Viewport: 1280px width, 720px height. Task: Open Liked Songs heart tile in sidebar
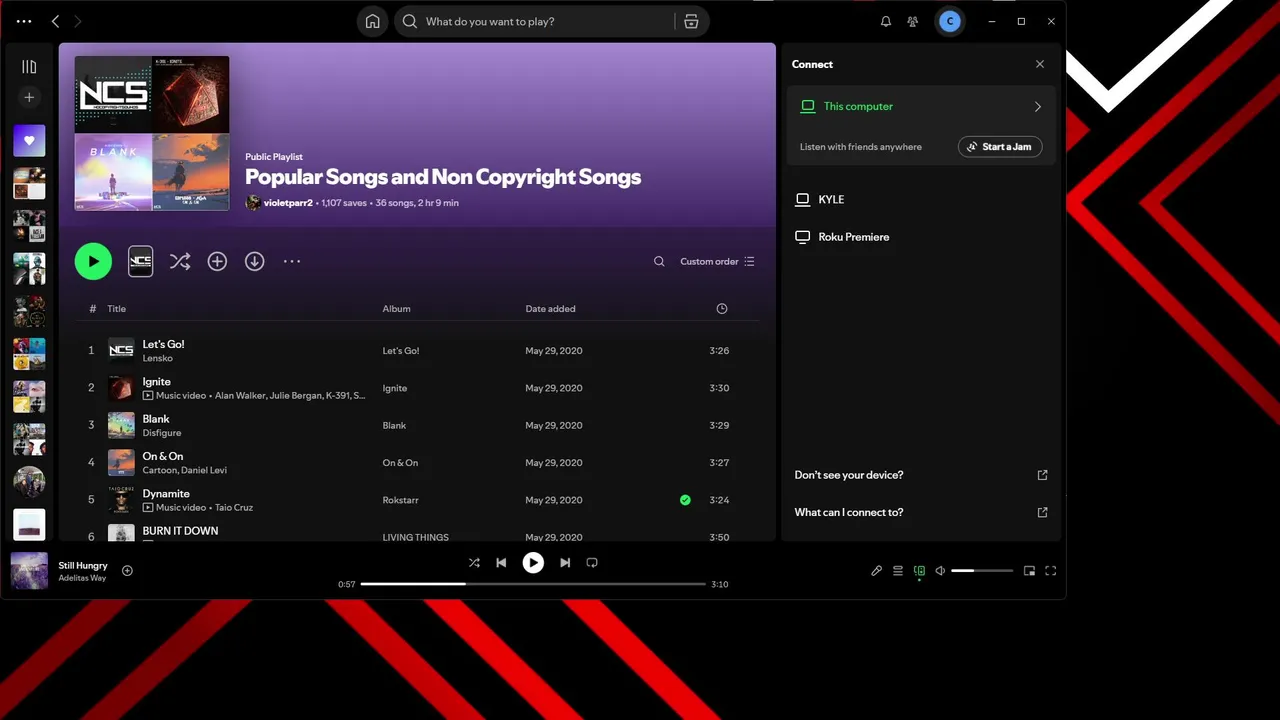pos(29,141)
